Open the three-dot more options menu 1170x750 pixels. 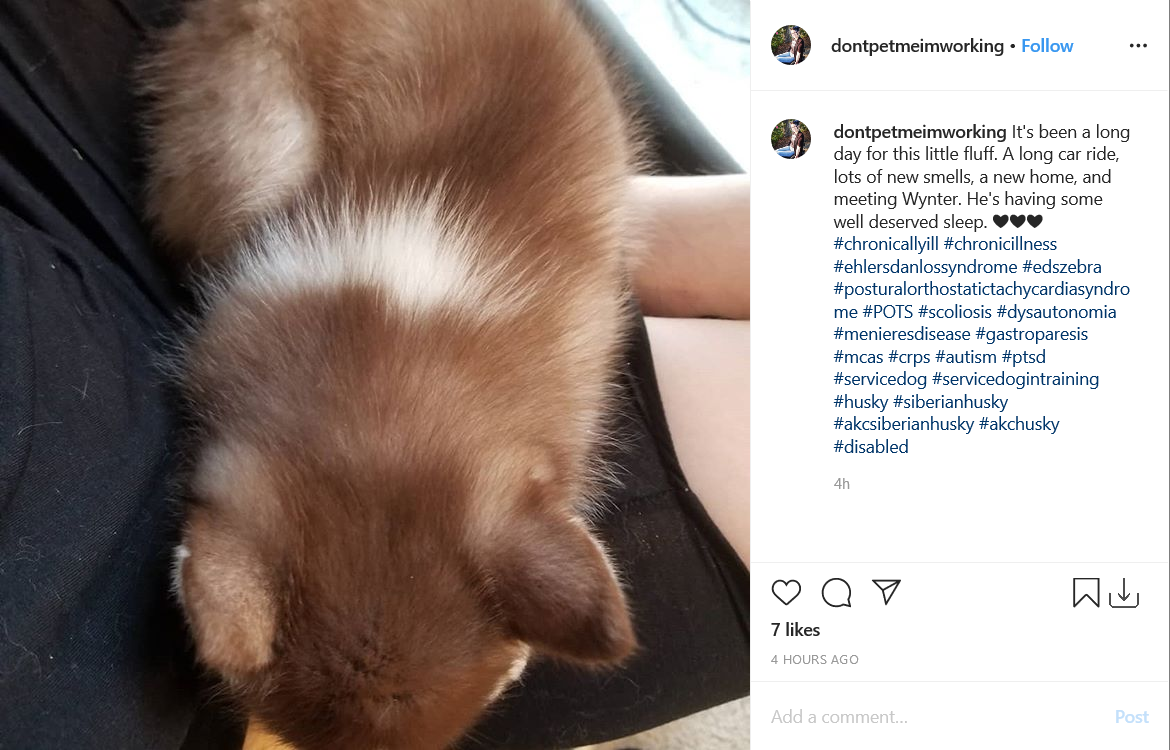(x=1138, y=46)
